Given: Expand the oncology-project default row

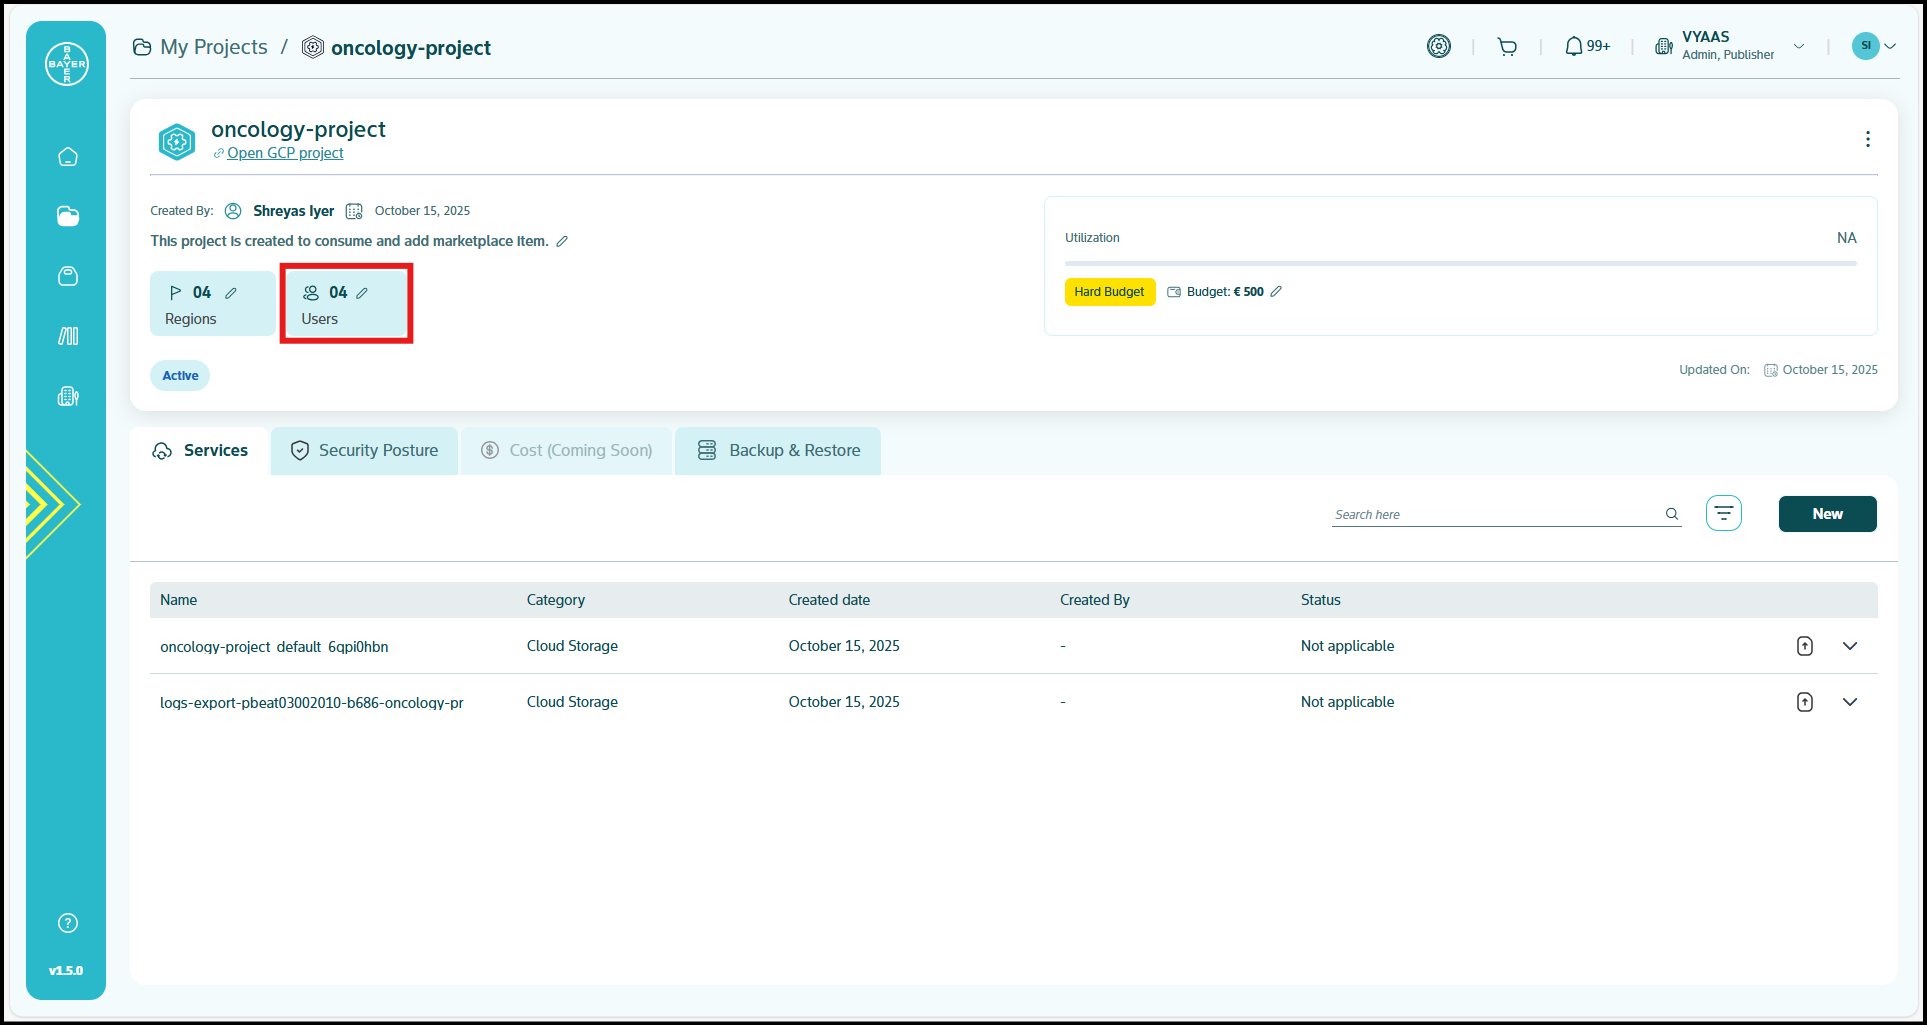Looking at the screenshot, I should coord(1850,646).
